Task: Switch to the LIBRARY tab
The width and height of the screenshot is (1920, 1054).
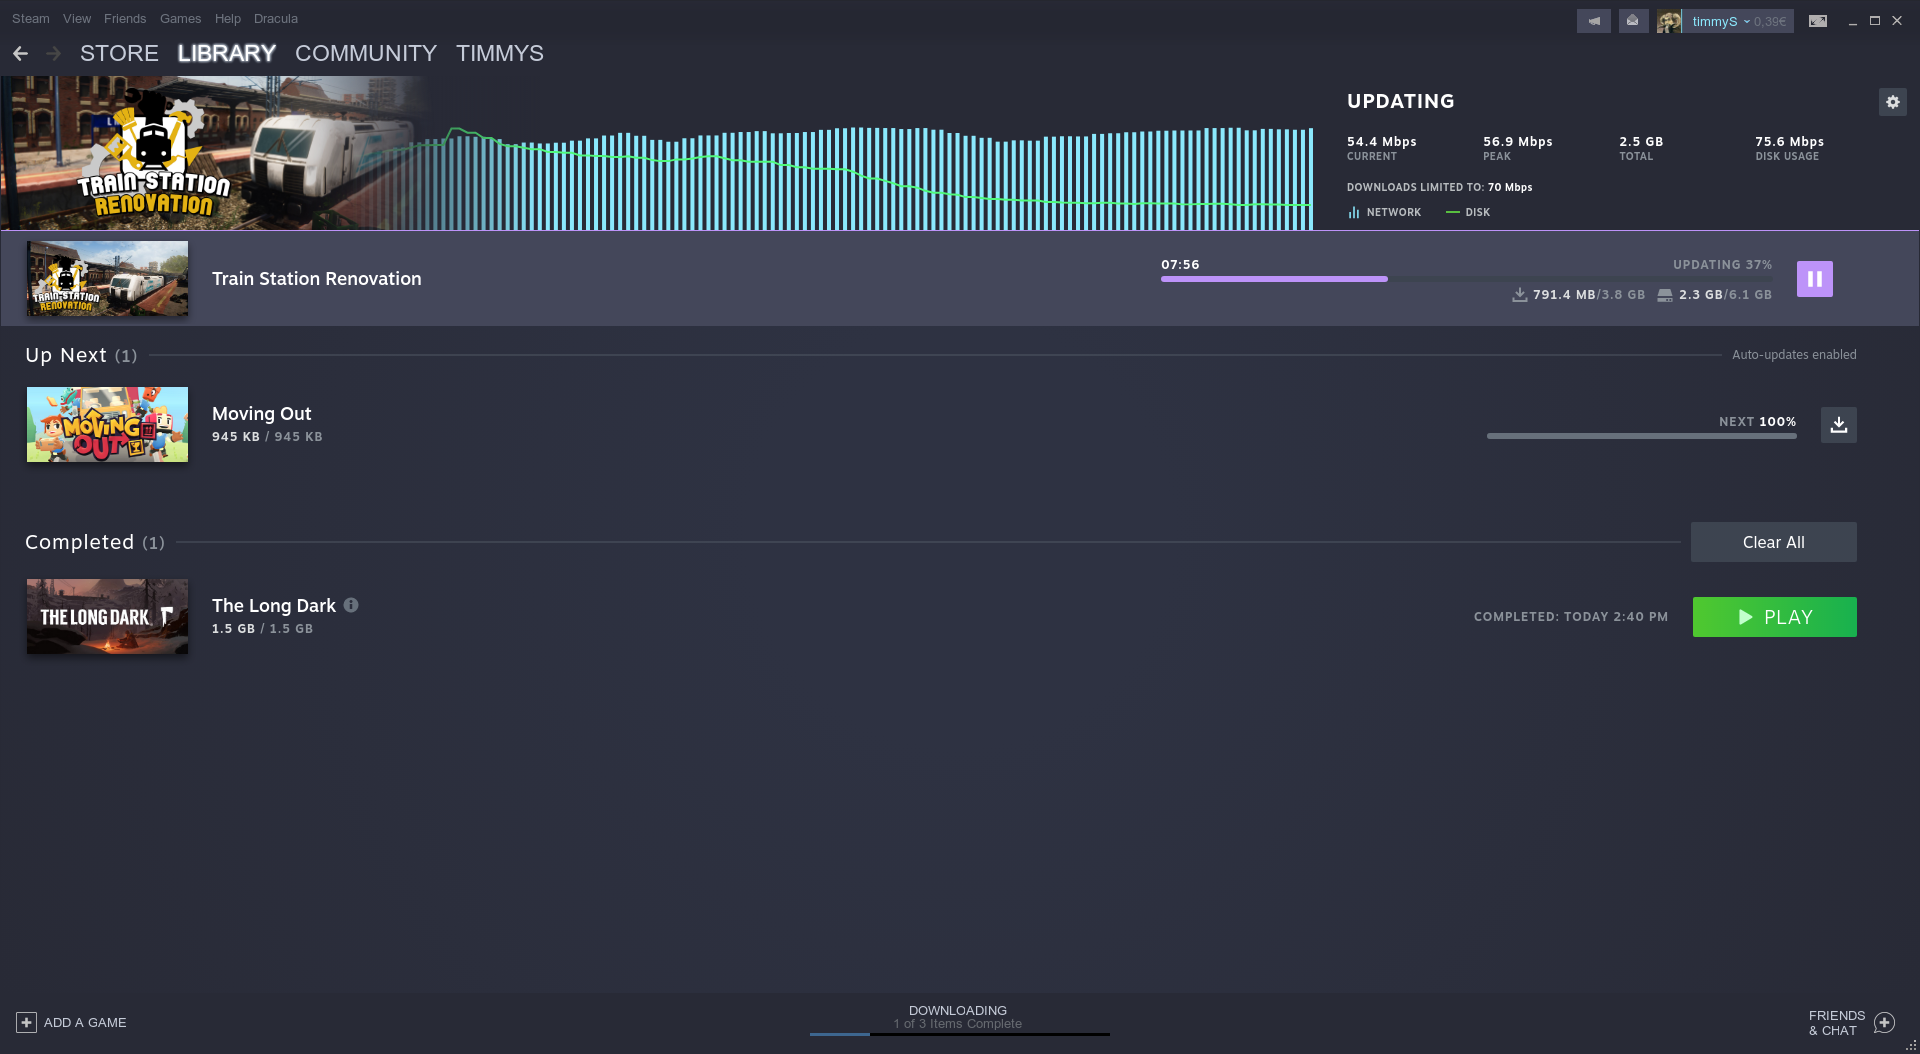Action: 227,53
